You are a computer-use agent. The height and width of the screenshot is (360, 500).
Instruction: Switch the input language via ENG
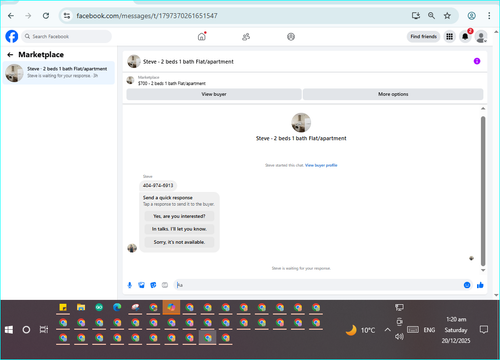tap(429, 330)
